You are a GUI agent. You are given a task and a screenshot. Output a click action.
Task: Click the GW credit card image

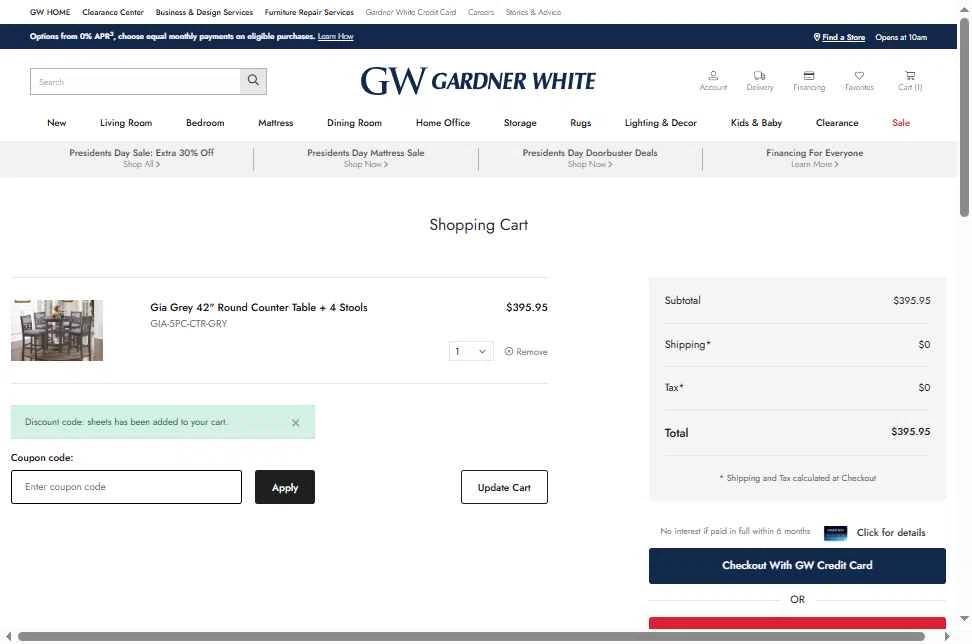[x=835, y=533]
